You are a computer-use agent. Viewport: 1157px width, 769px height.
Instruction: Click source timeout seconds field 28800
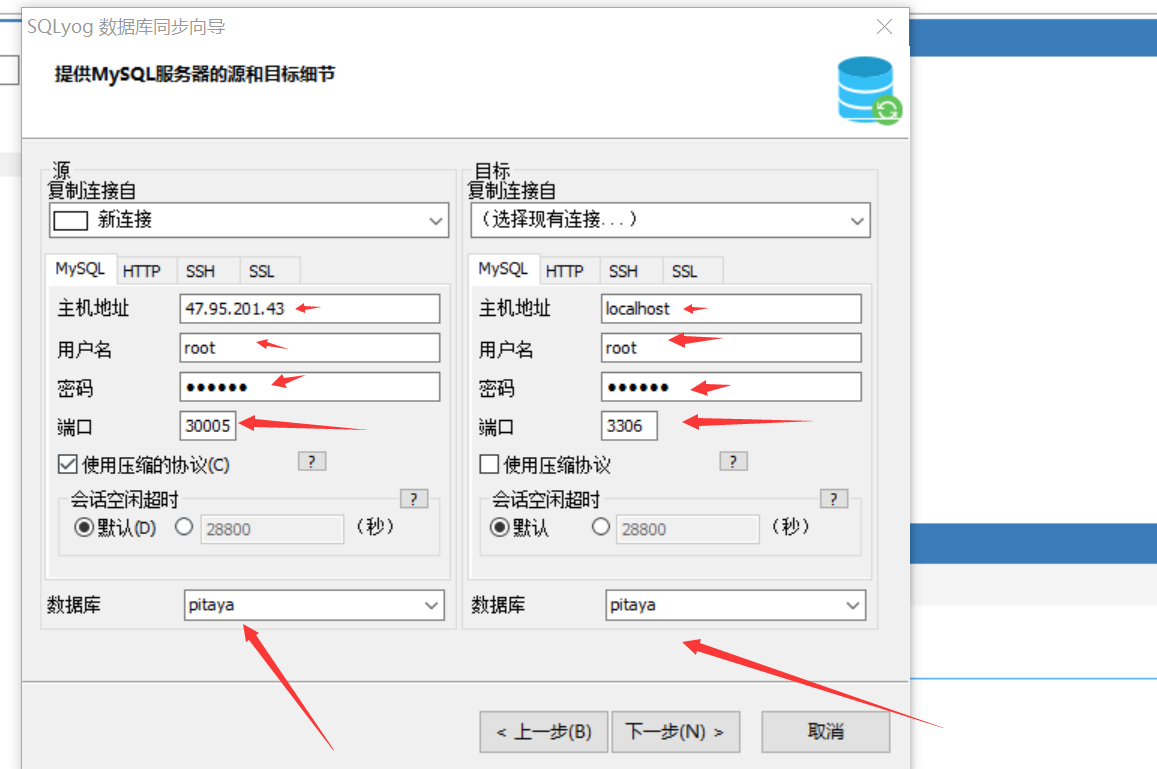272,529
